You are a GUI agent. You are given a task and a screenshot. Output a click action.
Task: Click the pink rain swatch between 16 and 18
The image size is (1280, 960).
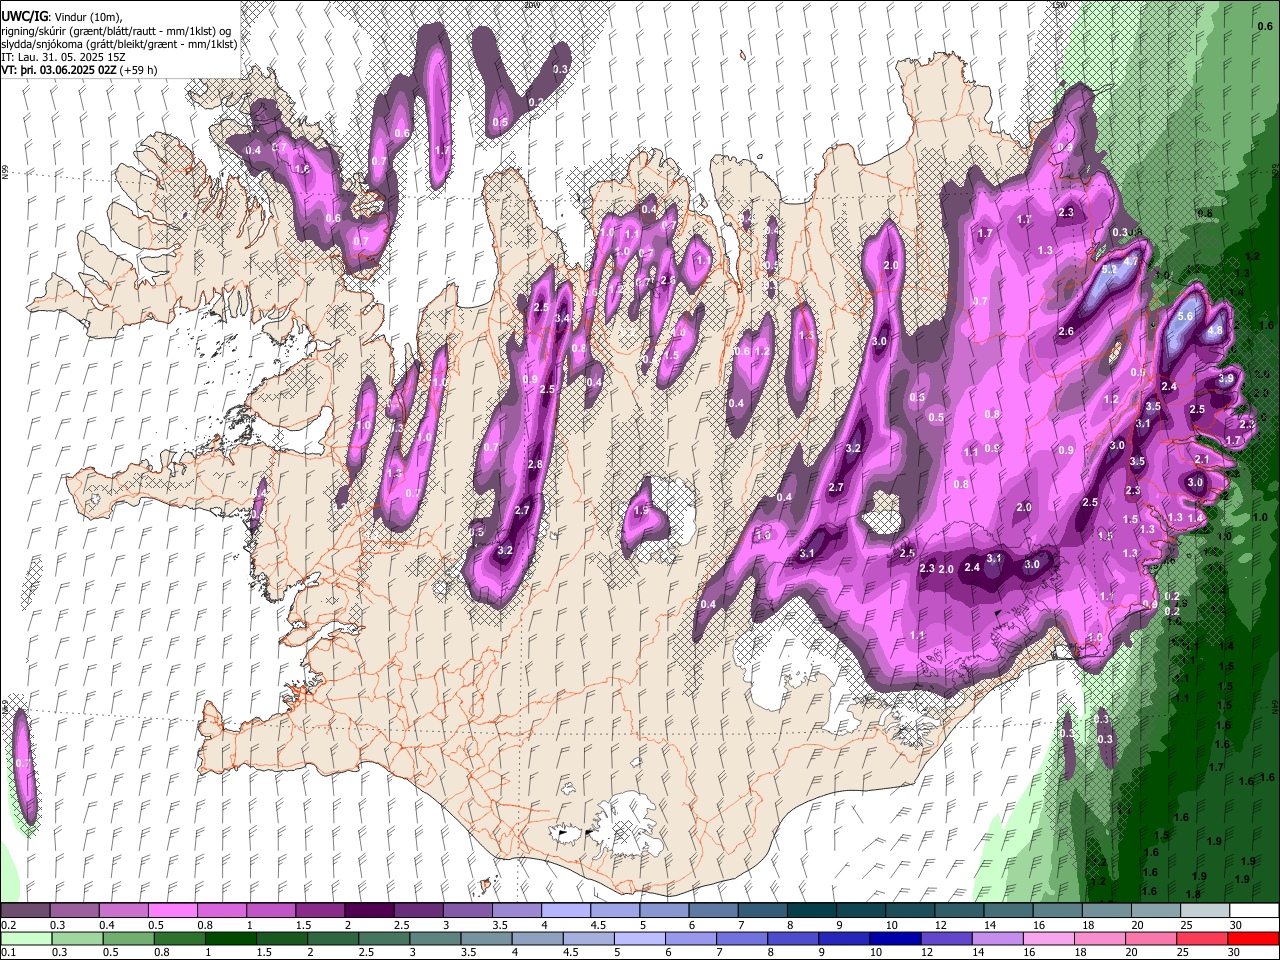(x=1048, y=938)
